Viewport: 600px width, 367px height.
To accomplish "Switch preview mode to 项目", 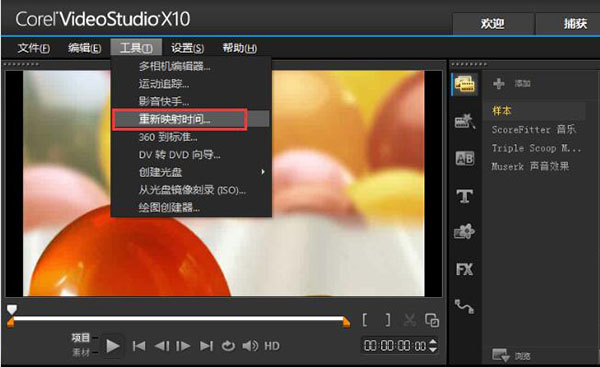I will [x=80, y=338].
